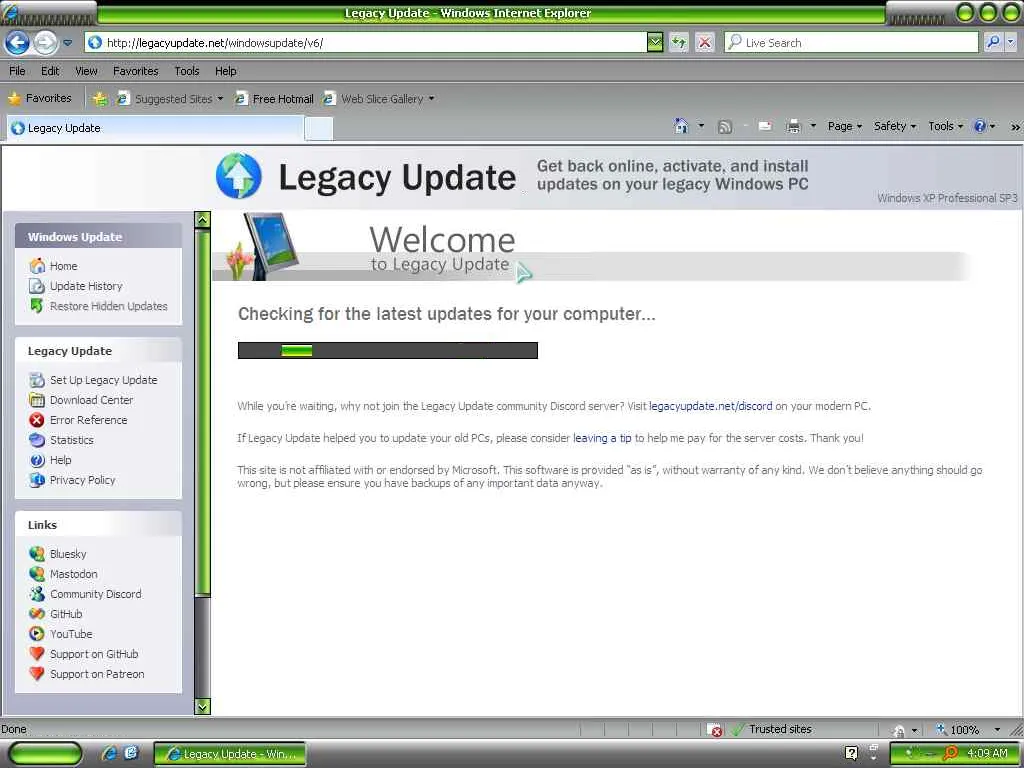Open the search provider dropdown arrow

point(1011,42)
